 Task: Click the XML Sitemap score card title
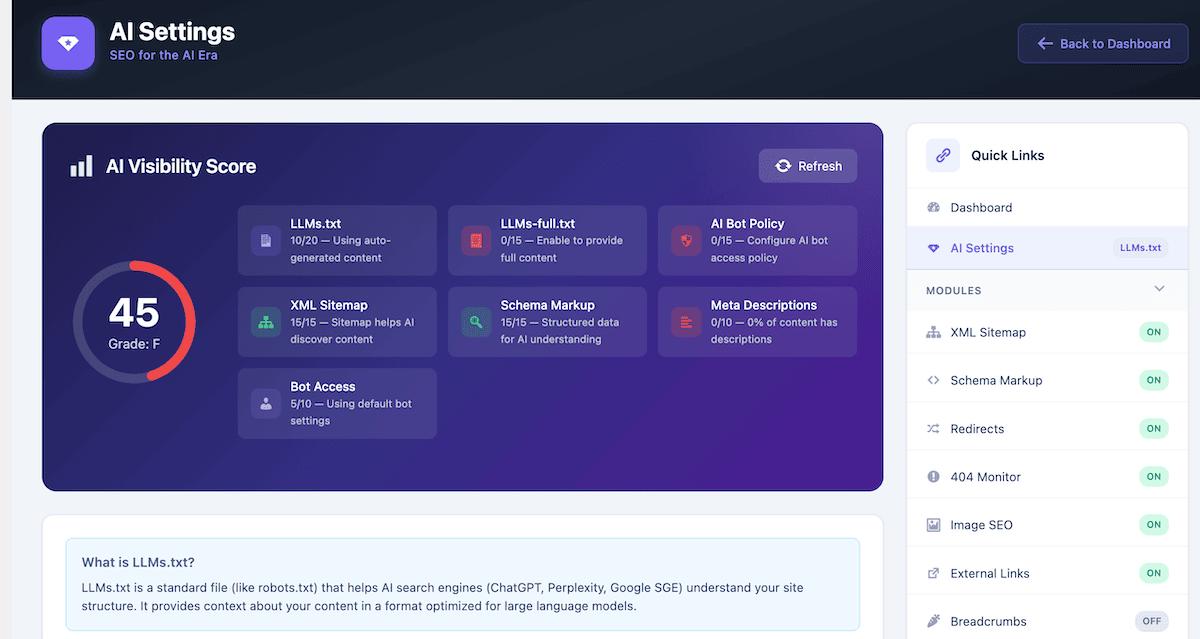[329, 305]
